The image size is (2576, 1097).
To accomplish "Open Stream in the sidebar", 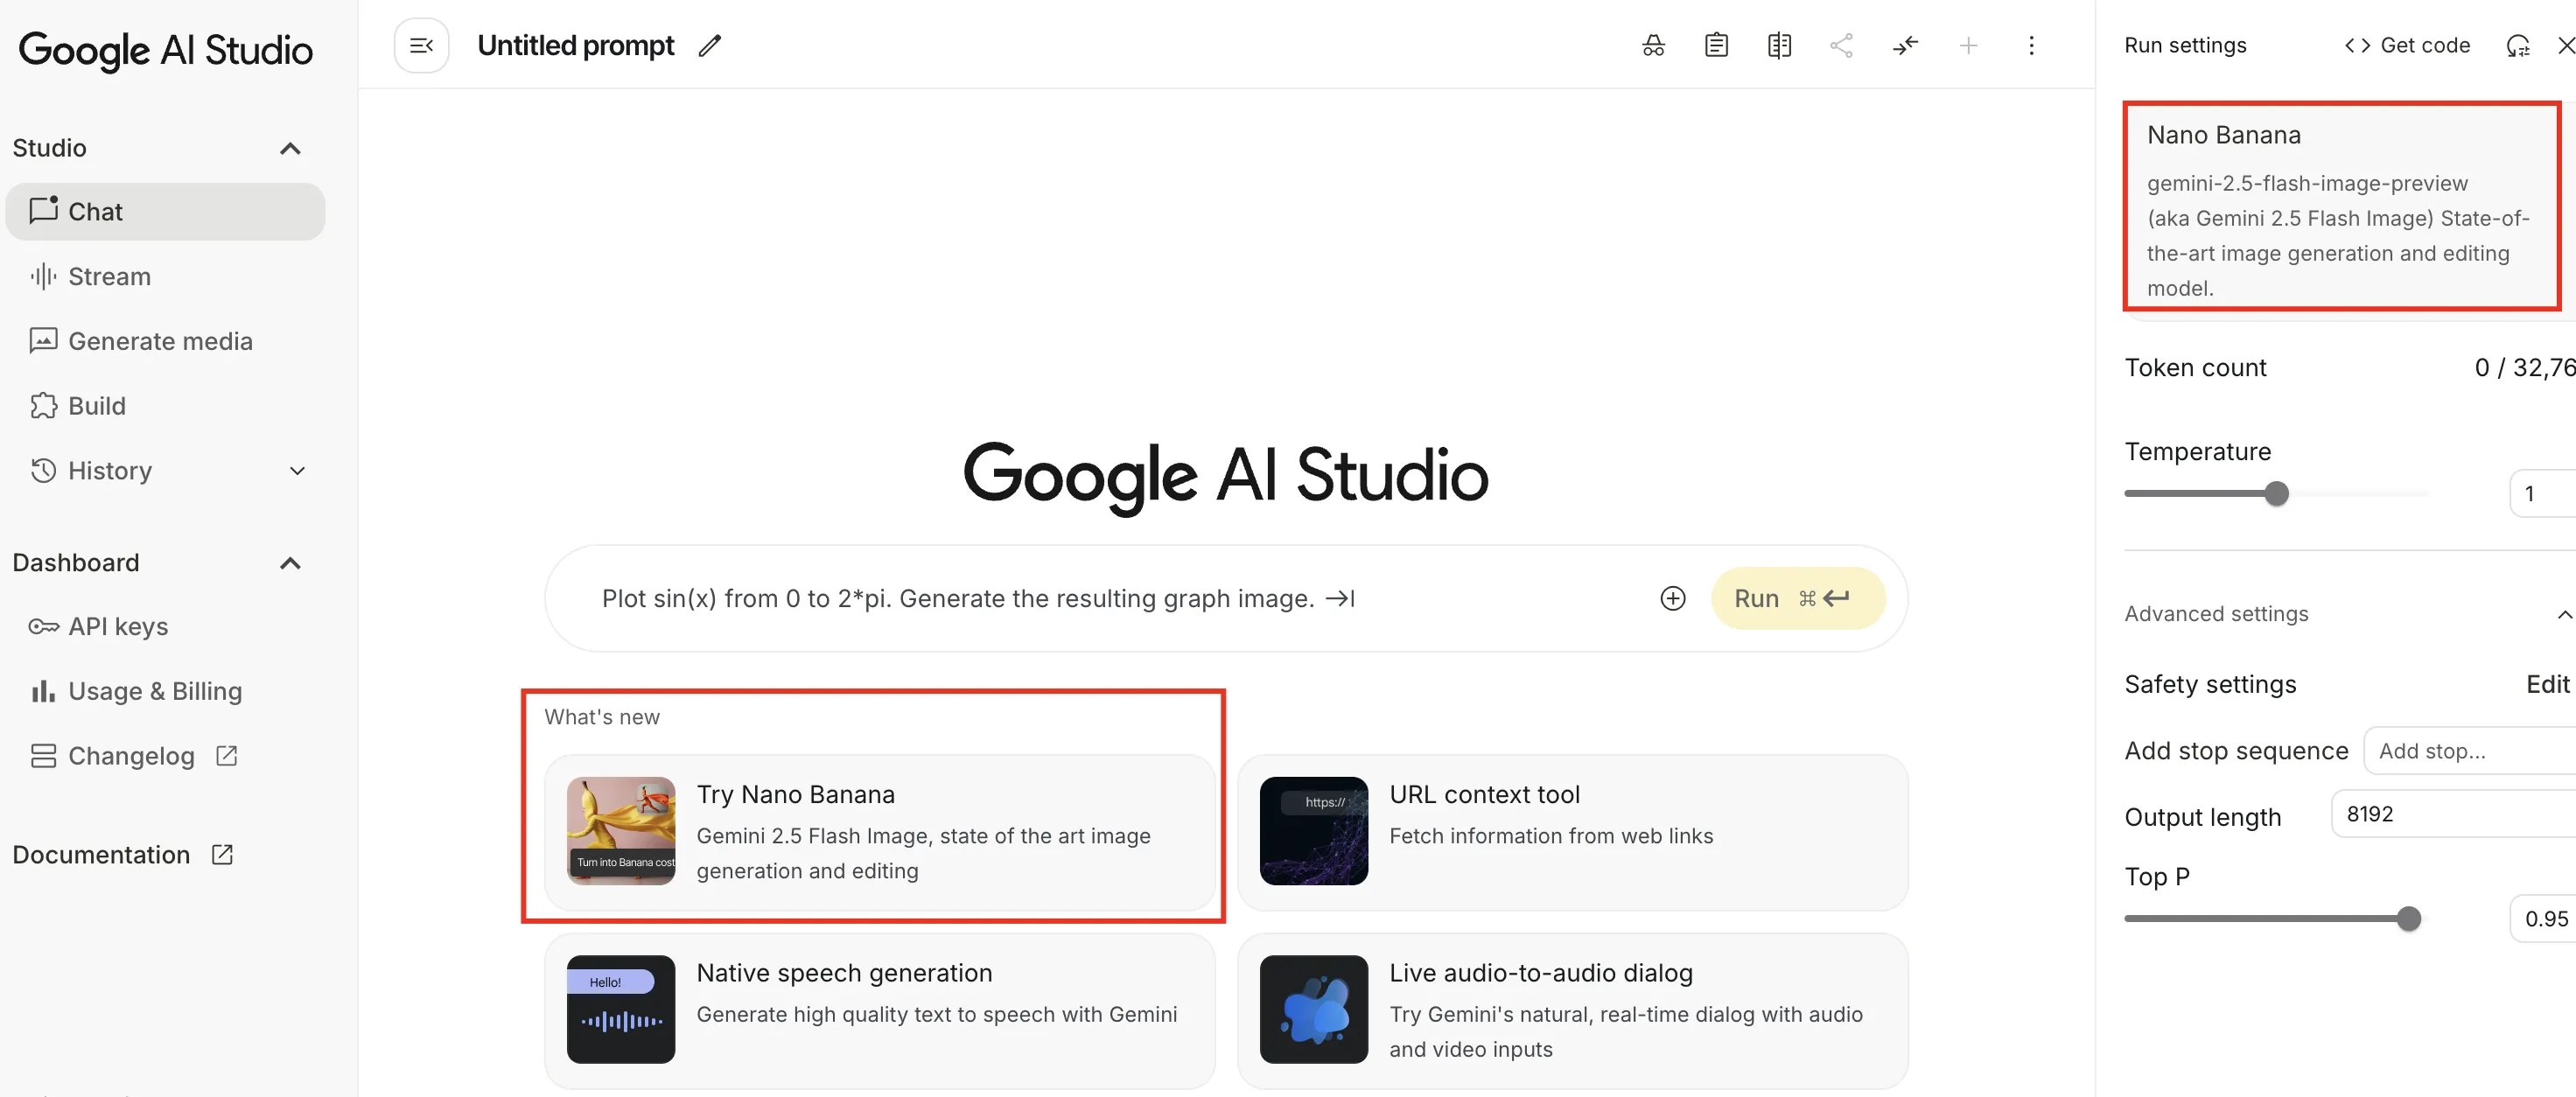I will pyautogui.click(x=109, y=277).
